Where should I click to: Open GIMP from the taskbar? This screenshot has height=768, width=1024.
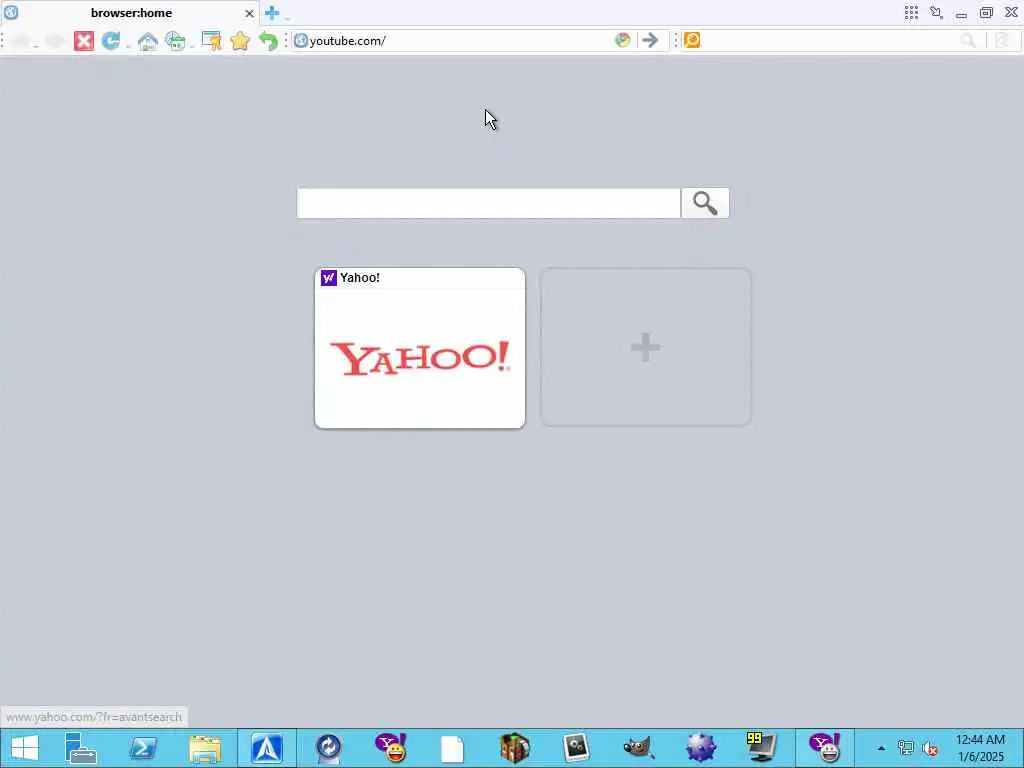tap(639, 748)
